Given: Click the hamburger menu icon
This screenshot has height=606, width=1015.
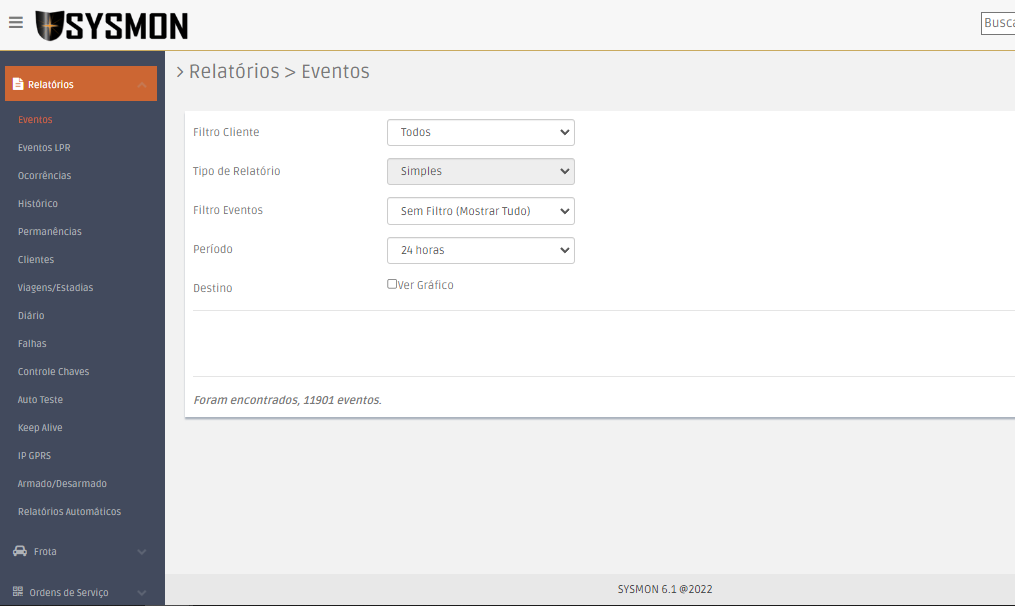Looking at the screenshot, I should point(16,22).
